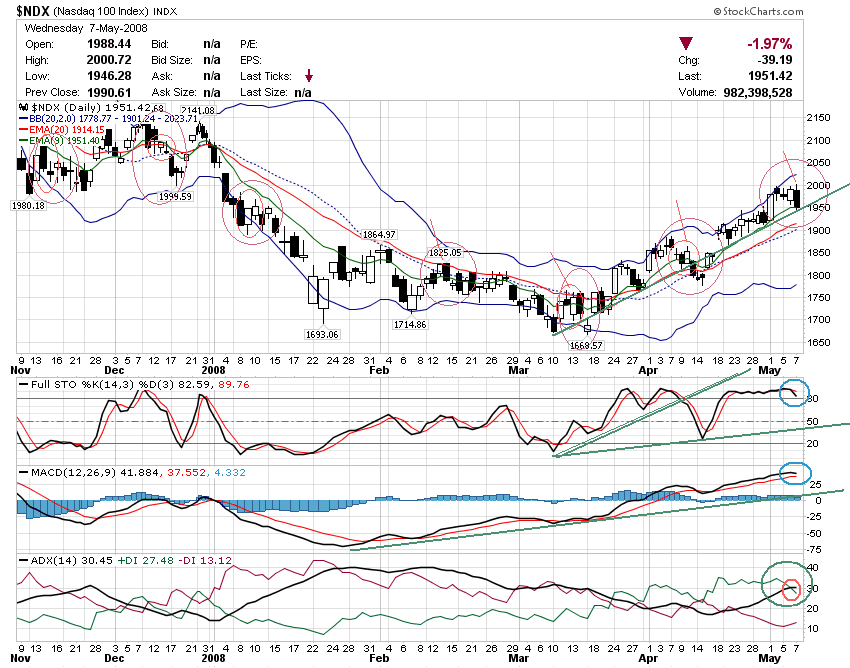
Task: Click the 2008 year label below the price chart
Action: tap(213, 370)
